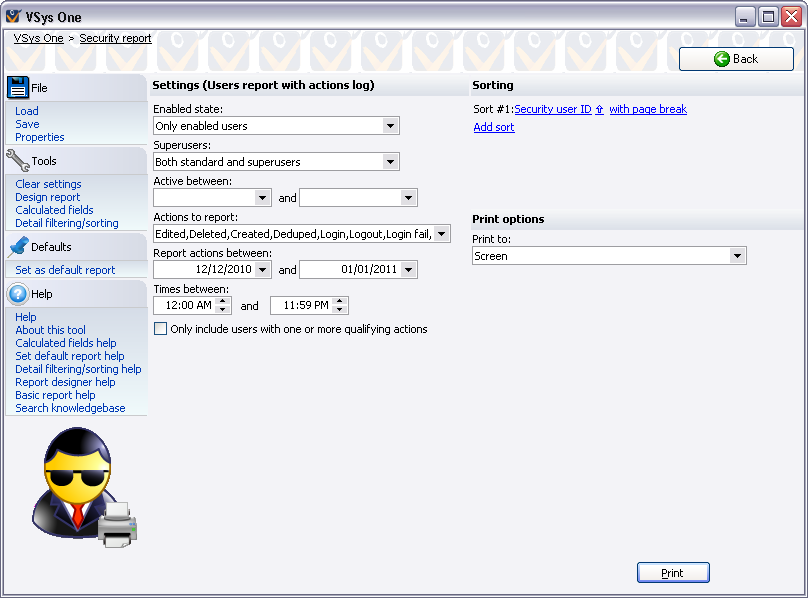
Task: Go Back using the Back button
Action: [736, 59]
